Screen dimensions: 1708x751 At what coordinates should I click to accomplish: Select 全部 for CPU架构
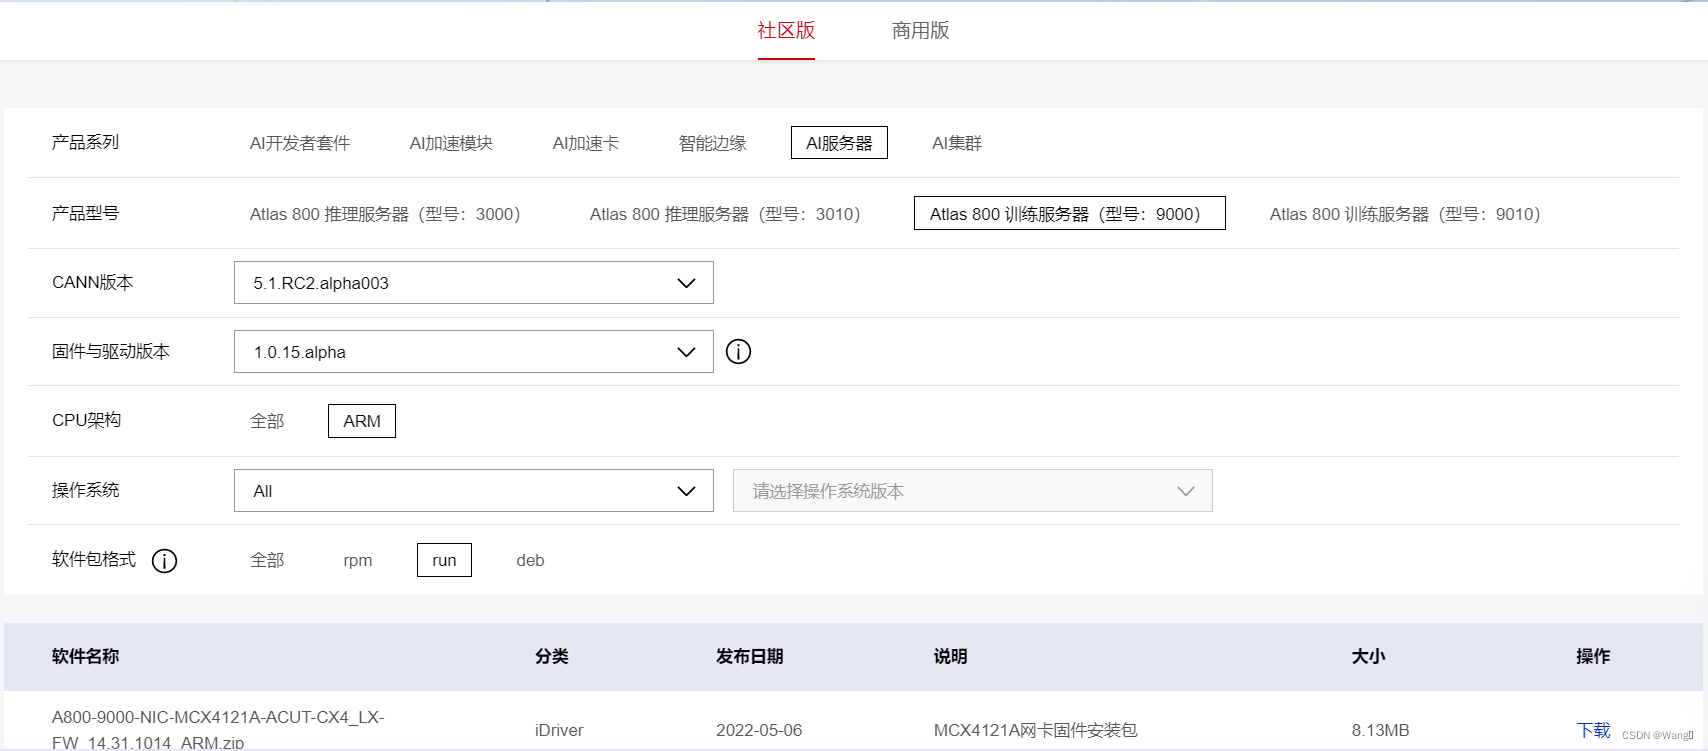(267, 421)
